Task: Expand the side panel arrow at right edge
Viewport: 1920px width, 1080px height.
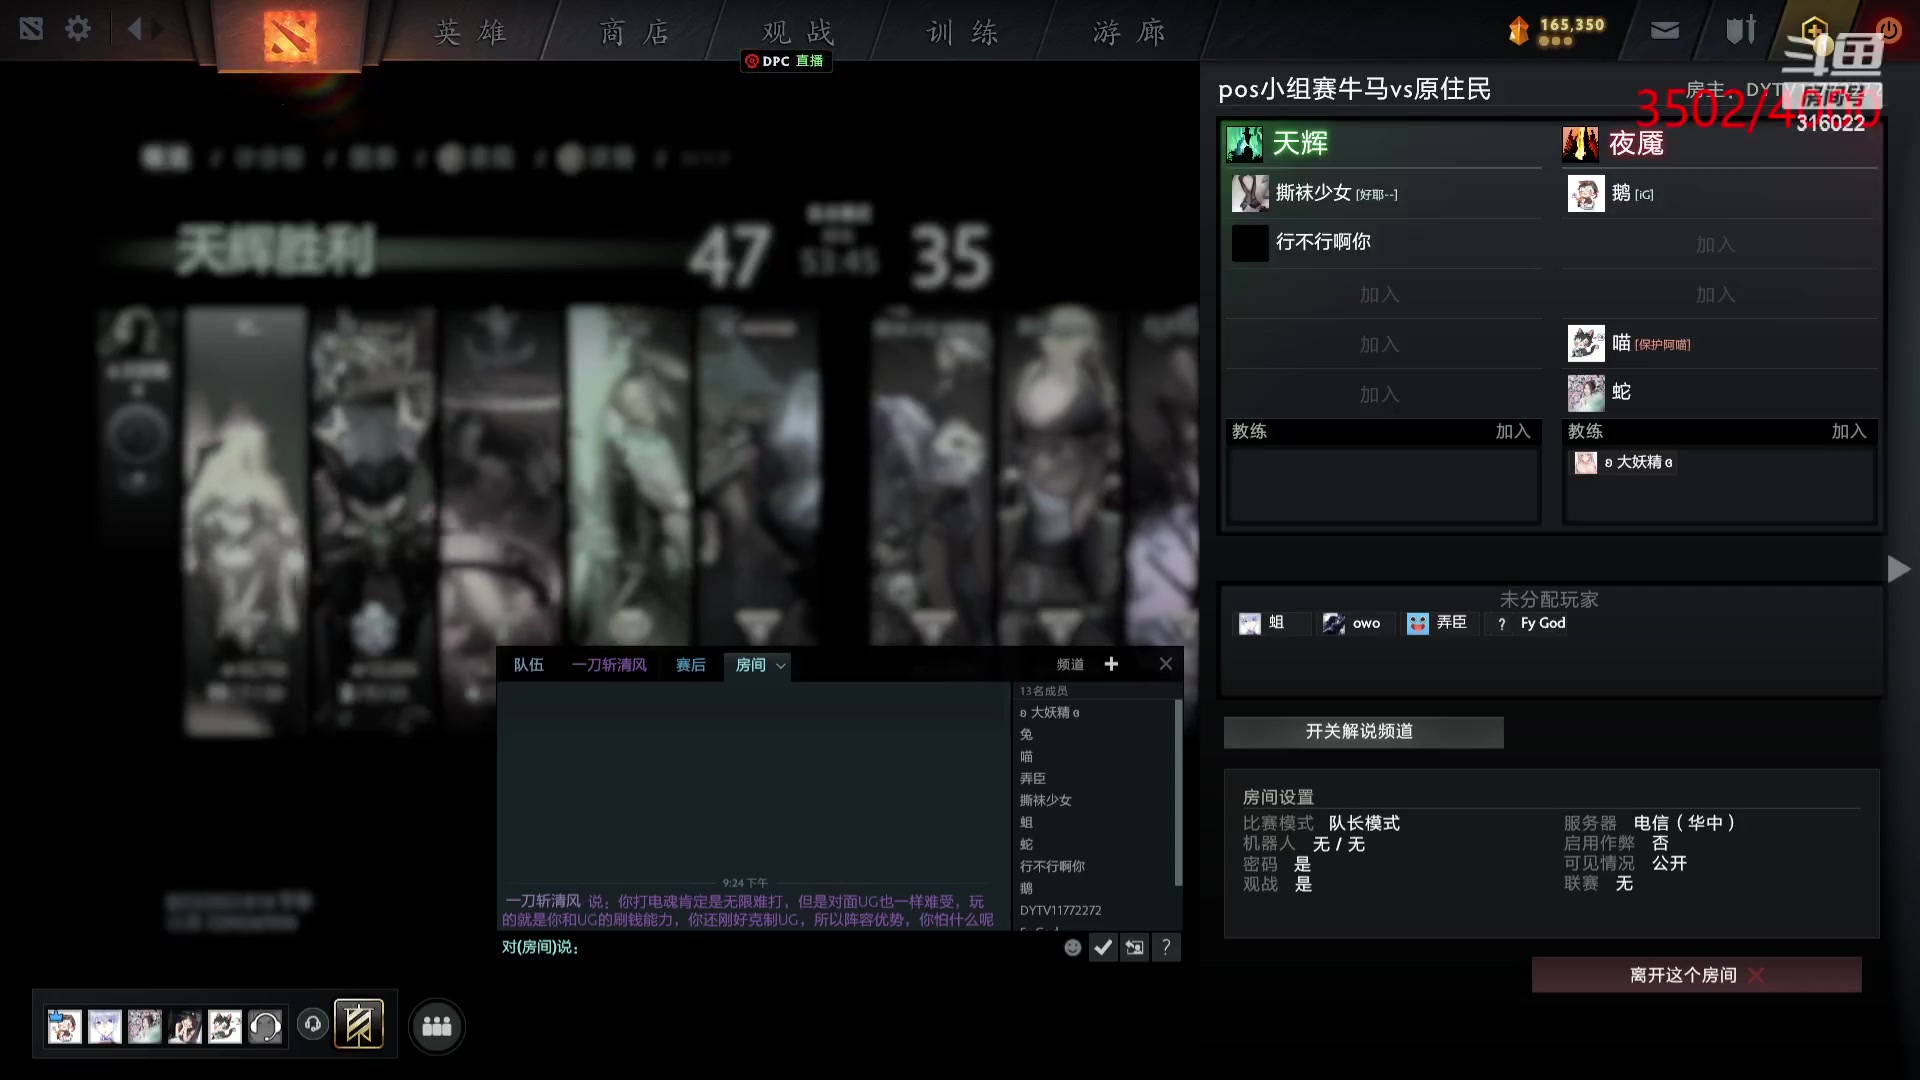Action: [x=1898, y=569]
